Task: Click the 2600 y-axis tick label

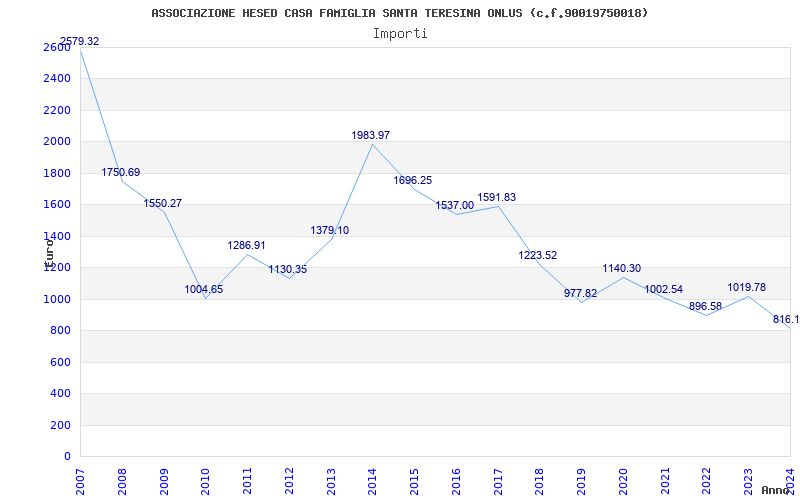Action: tap(57, 47)
